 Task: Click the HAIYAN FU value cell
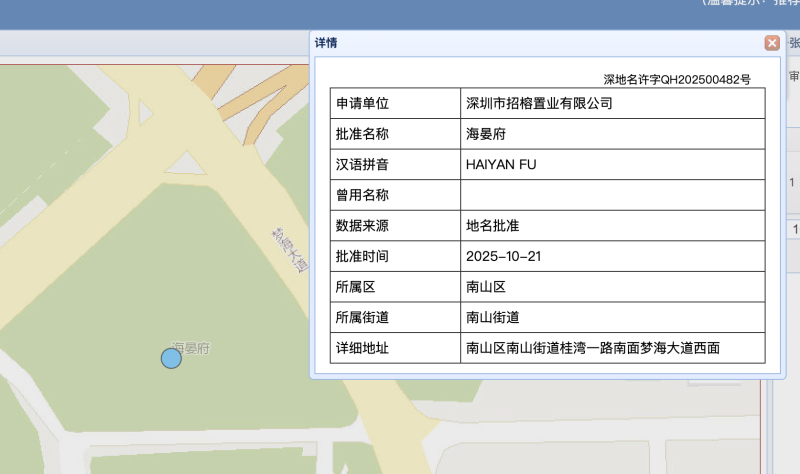coord(613,164)
